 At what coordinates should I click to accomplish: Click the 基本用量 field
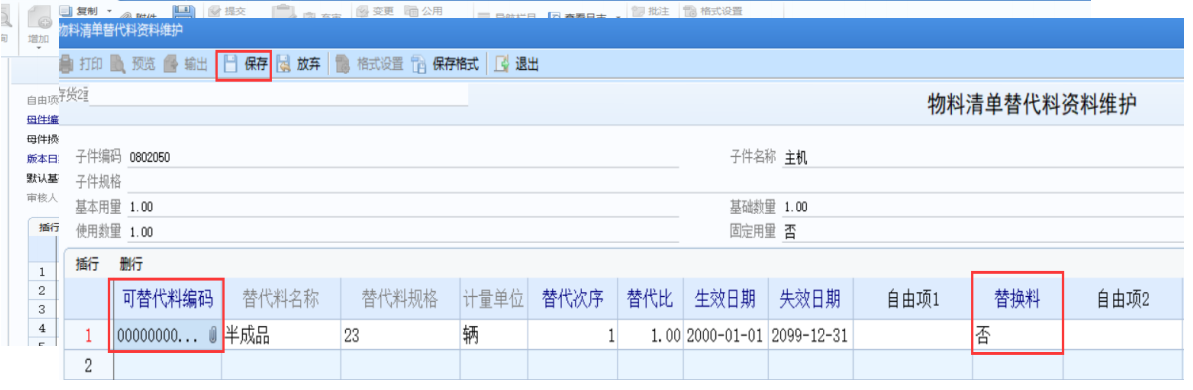pyautogui.click(x=403, y=207)
